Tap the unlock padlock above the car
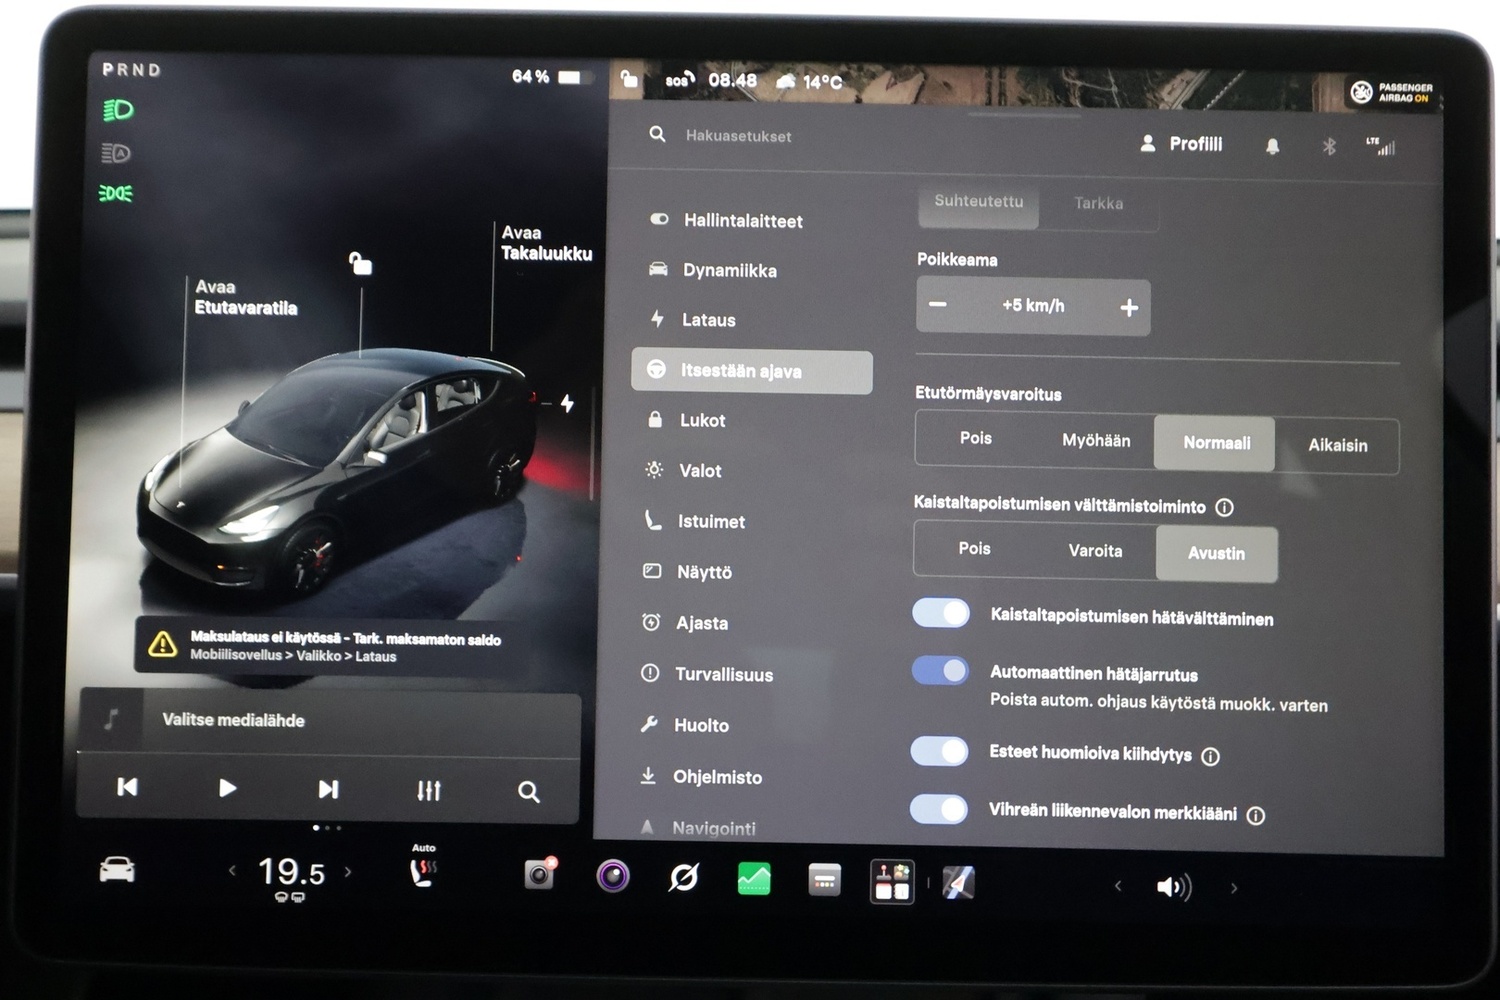1500x1000 pixels. pyautogui.click(x=360, y=263)
